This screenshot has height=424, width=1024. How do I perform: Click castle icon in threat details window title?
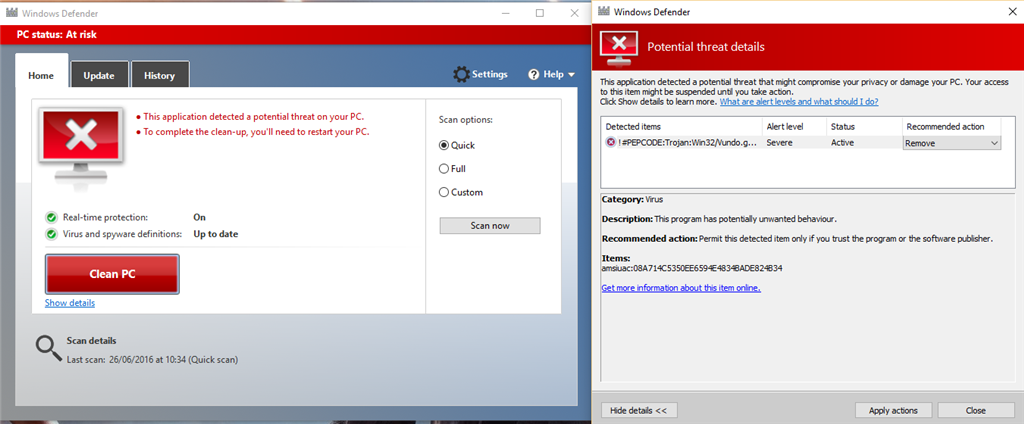pyautogui.click(x=605, y=12)
